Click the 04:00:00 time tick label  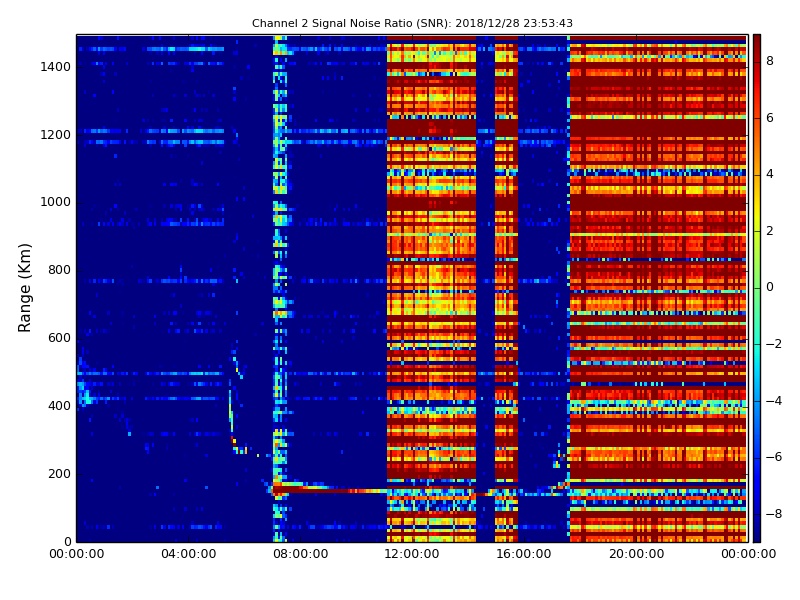click(x=189, y=554)
